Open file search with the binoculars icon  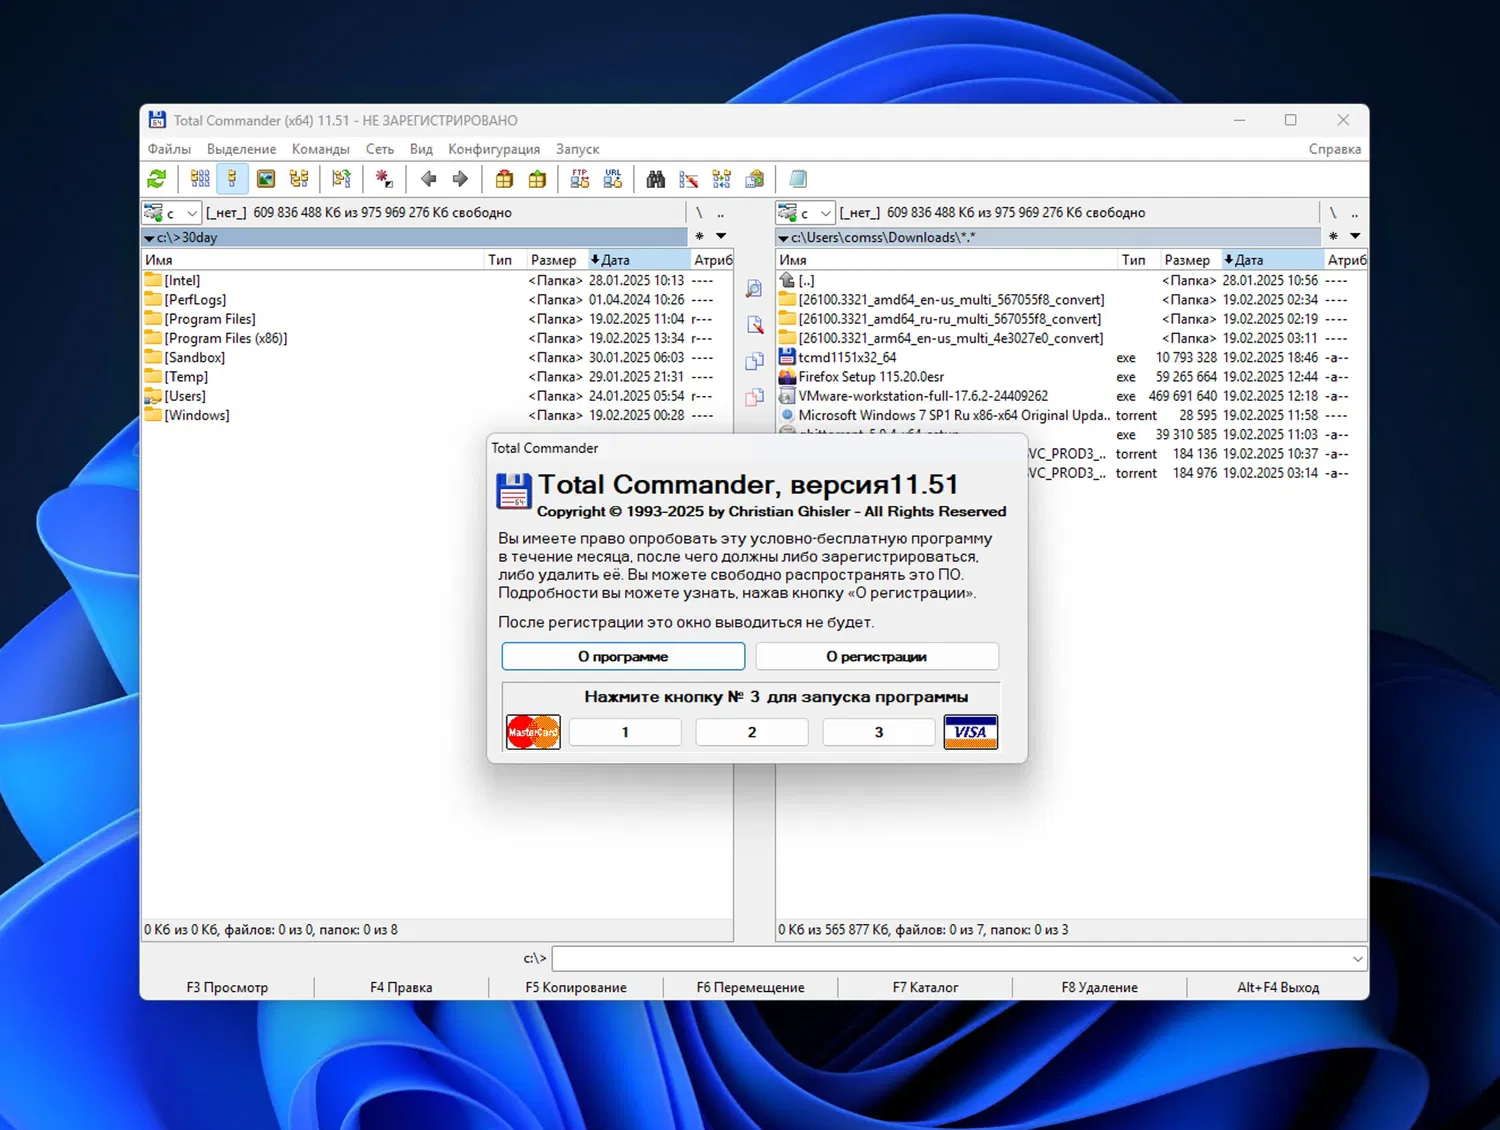656,179
